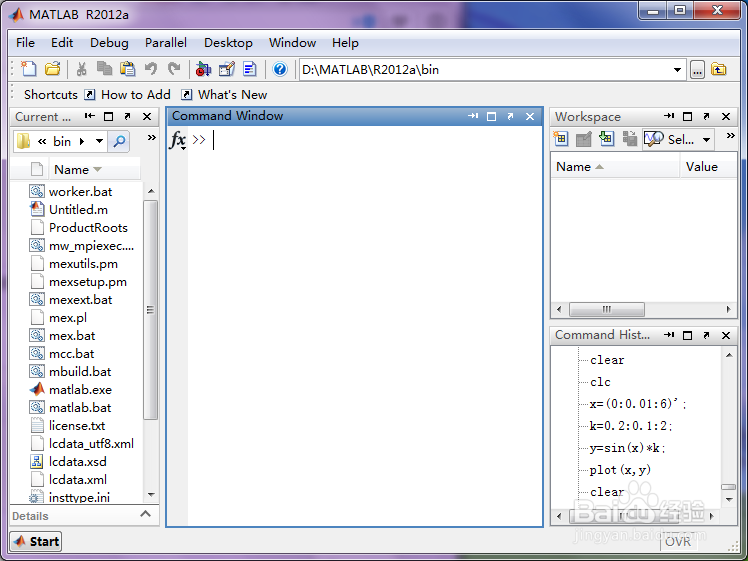Open the Debug menu
The image size is (748, 561).
109,42
